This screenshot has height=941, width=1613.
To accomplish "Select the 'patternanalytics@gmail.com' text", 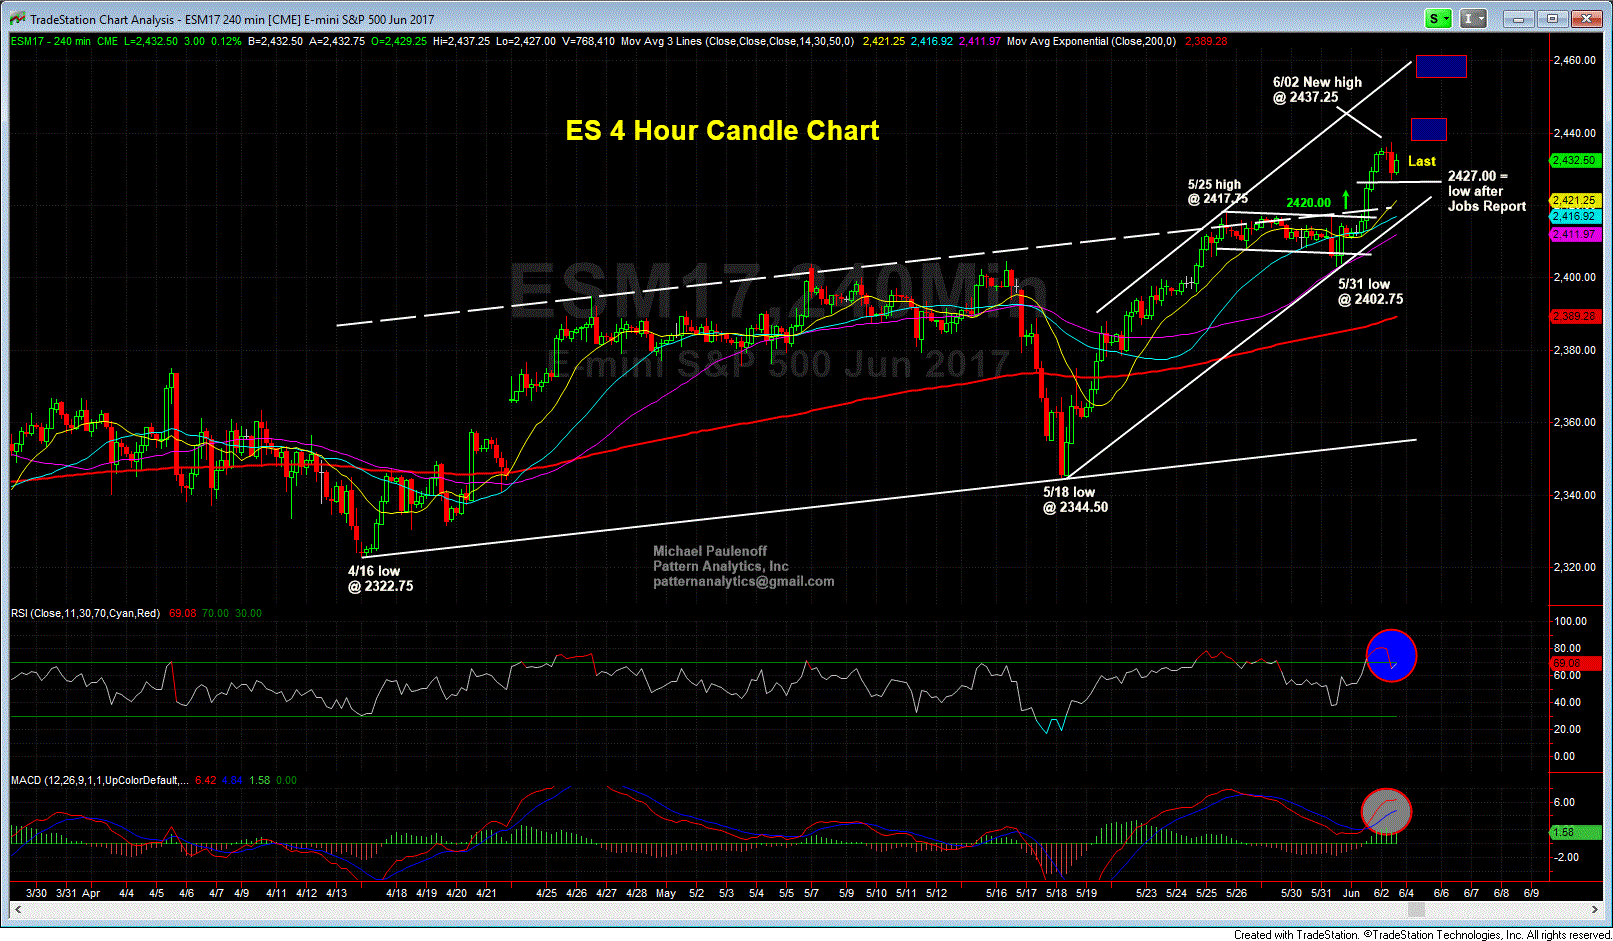I will tap(744, 582).
